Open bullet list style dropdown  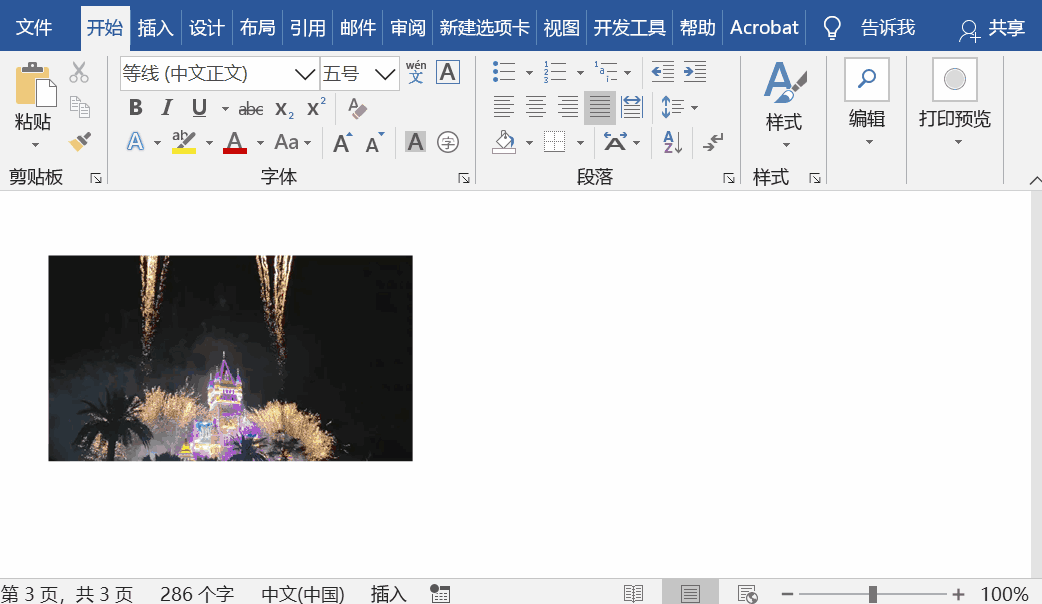(529, 72)
